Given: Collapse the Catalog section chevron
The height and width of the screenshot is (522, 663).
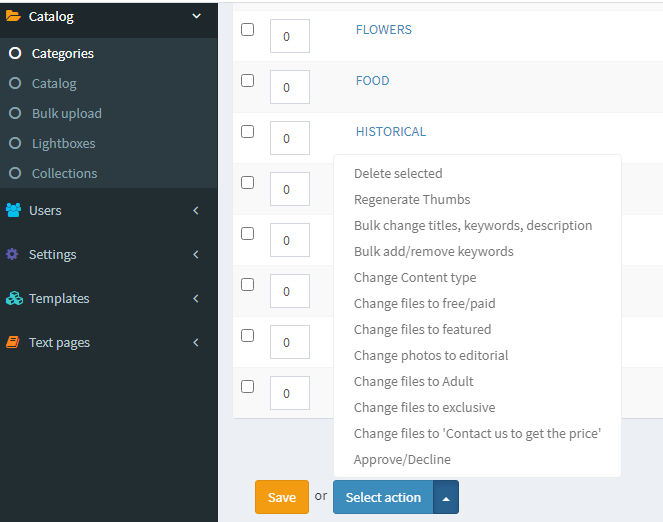Looking at the screenshot, I should coord(196,16).
